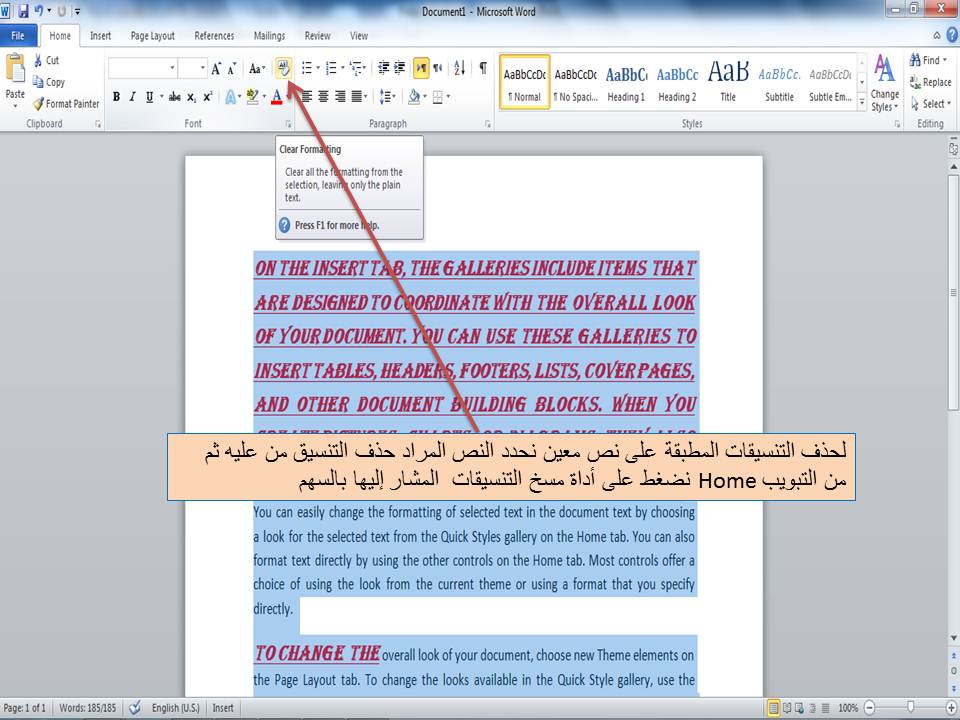Apply the No Spacing style
The image size is (960, 720).
click(576, 83)
